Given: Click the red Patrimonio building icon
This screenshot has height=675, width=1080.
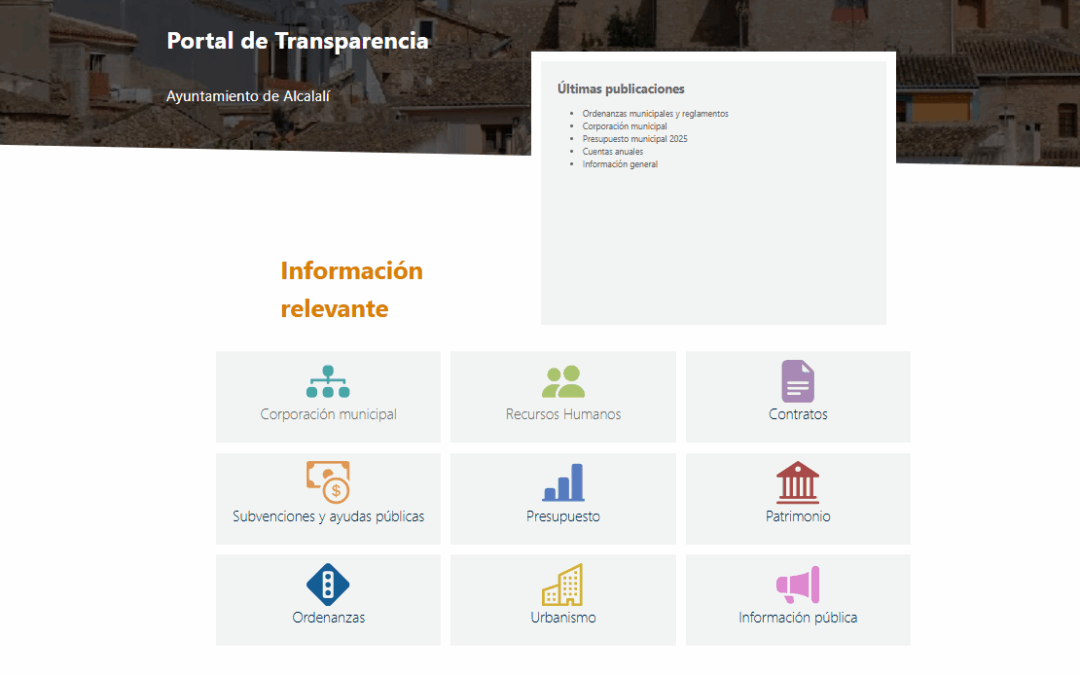Looking at the screenshot, I should pos(798,482).
